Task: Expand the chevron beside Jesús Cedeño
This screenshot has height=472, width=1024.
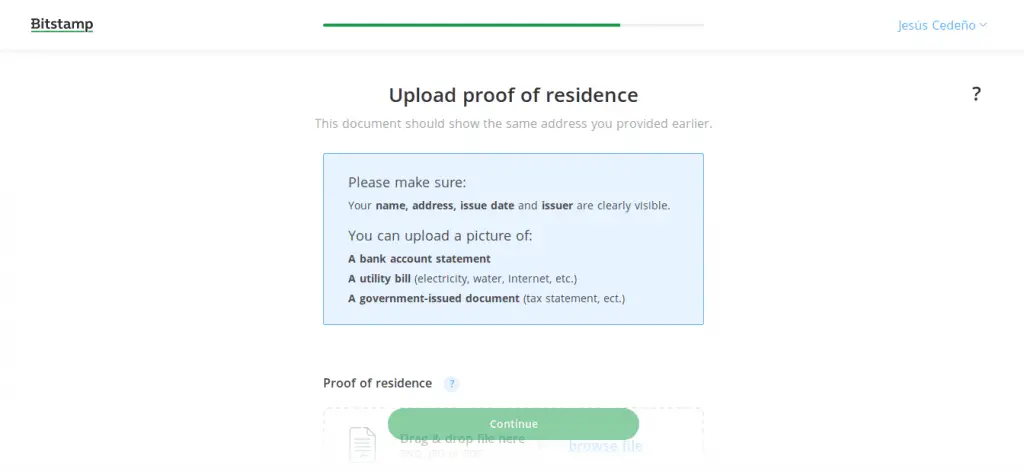Action: pos(983,25)
